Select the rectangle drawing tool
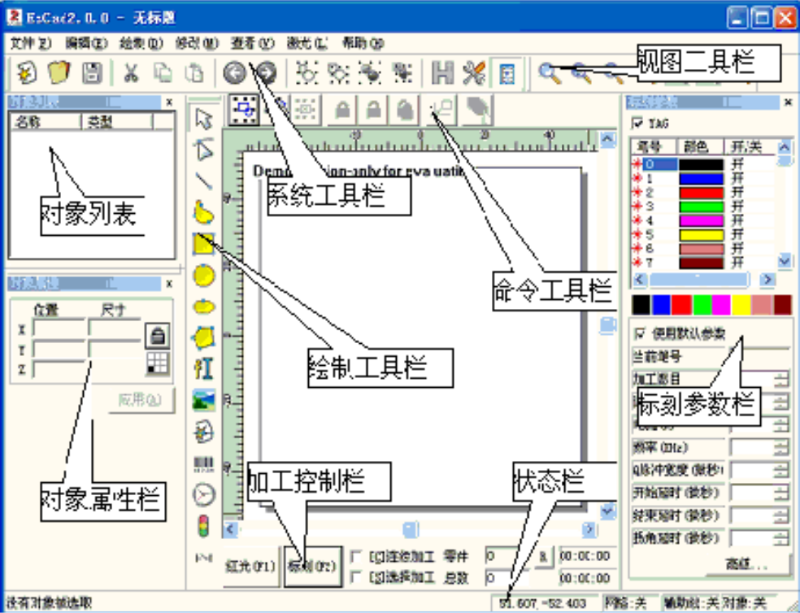800x613 pixels. (203, 242)
